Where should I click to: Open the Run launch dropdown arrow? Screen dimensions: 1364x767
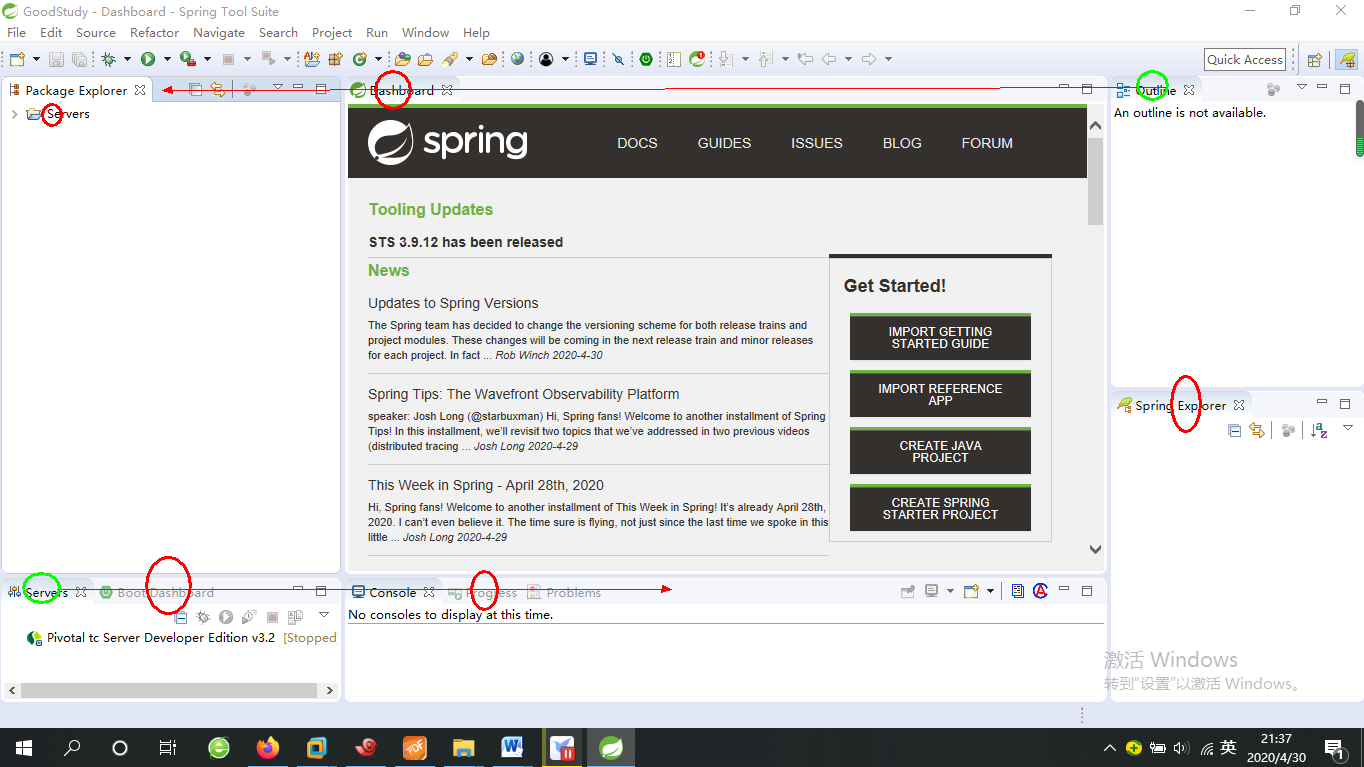coord(167,59)
